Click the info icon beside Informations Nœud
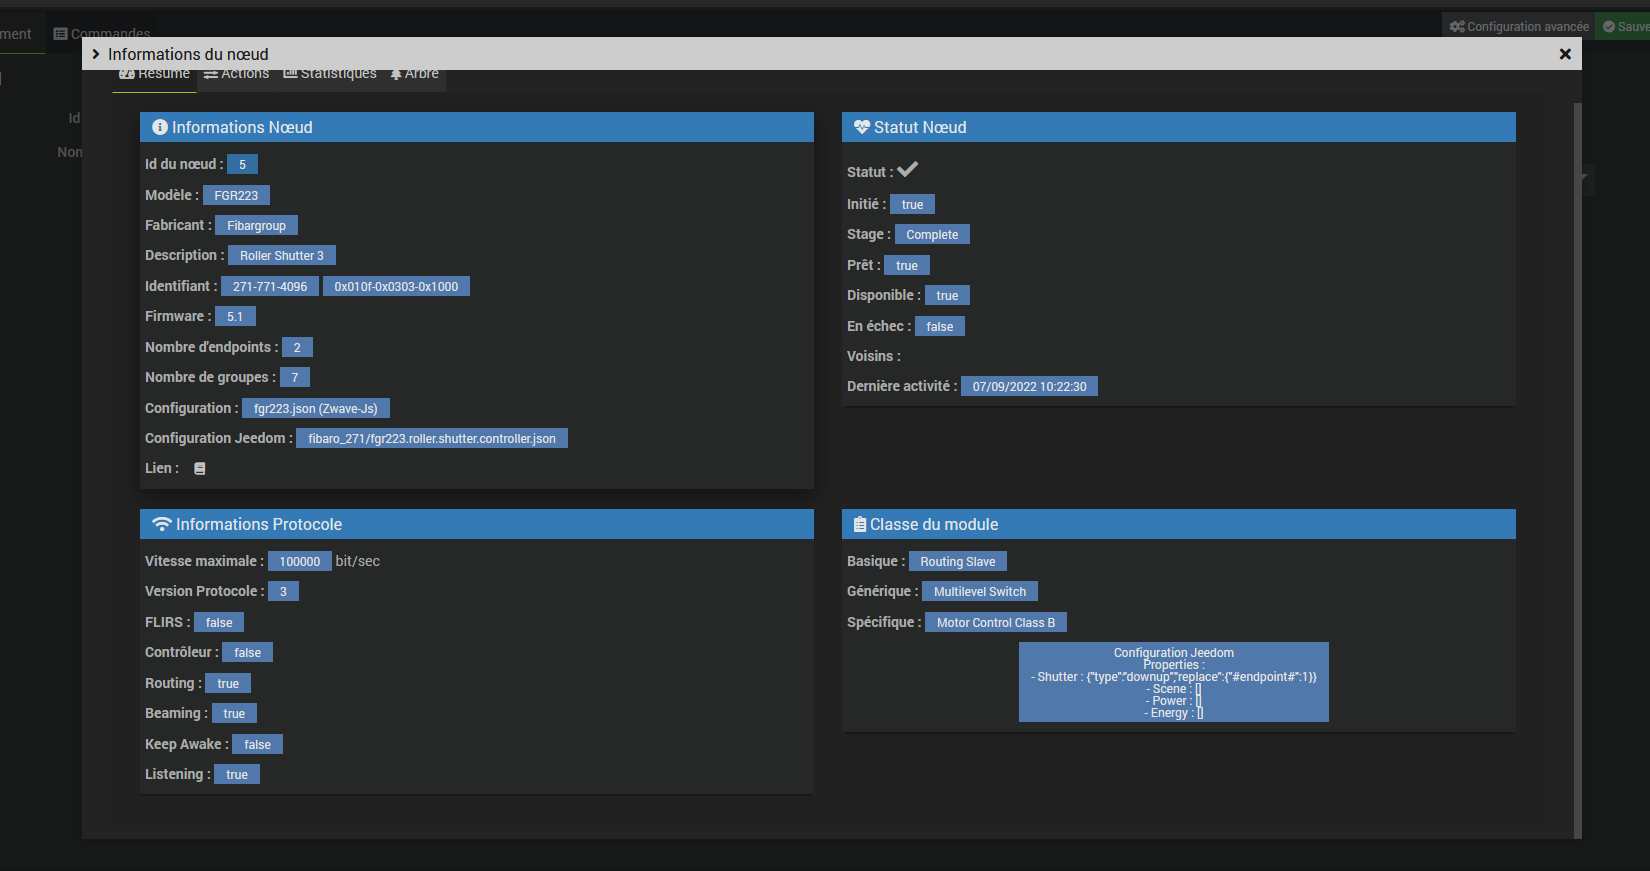The height and width of the screenshot is (871, 1650). (160, 127)
